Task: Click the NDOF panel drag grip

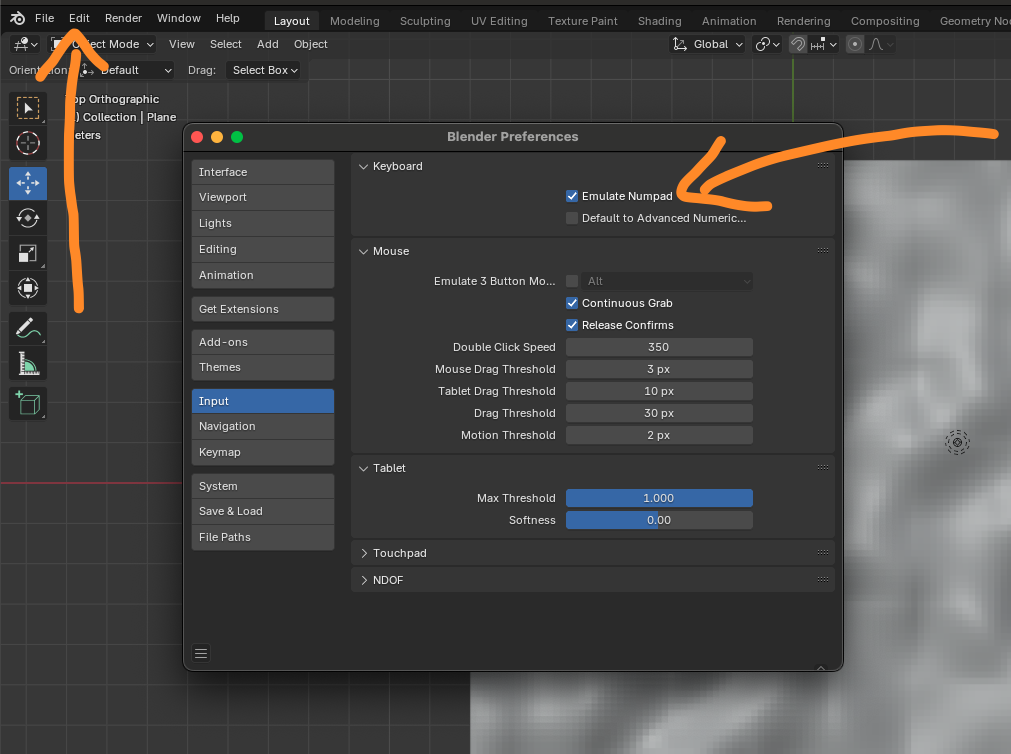Action: [823, 580]
